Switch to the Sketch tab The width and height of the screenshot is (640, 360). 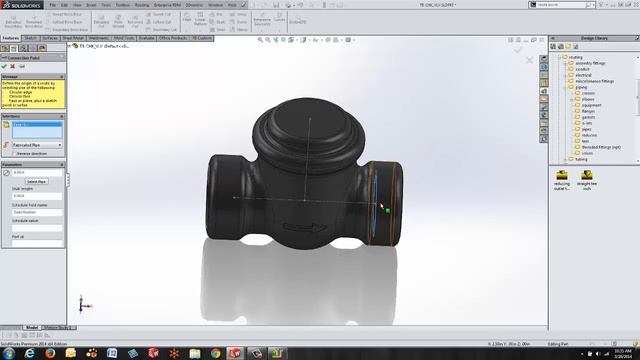pyautogui.click(x=31, y=38)
